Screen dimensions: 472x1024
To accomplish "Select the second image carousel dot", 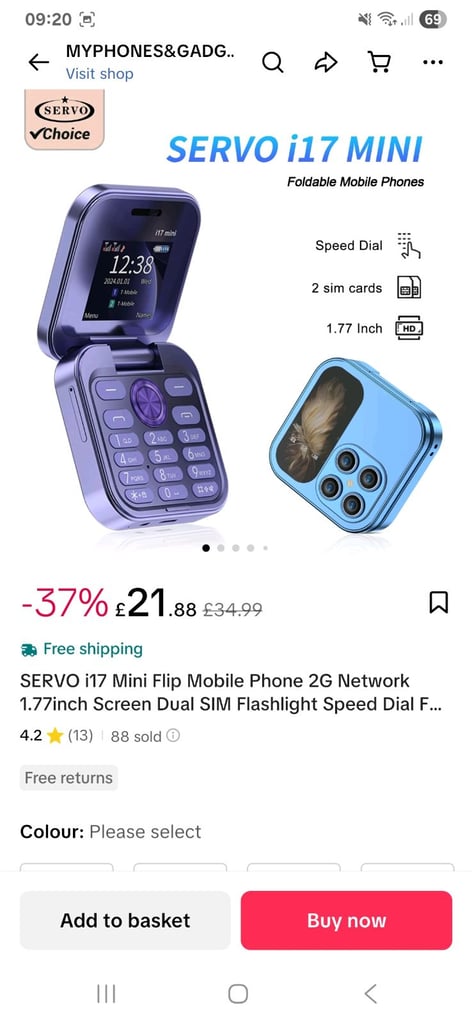I will 221,548.
